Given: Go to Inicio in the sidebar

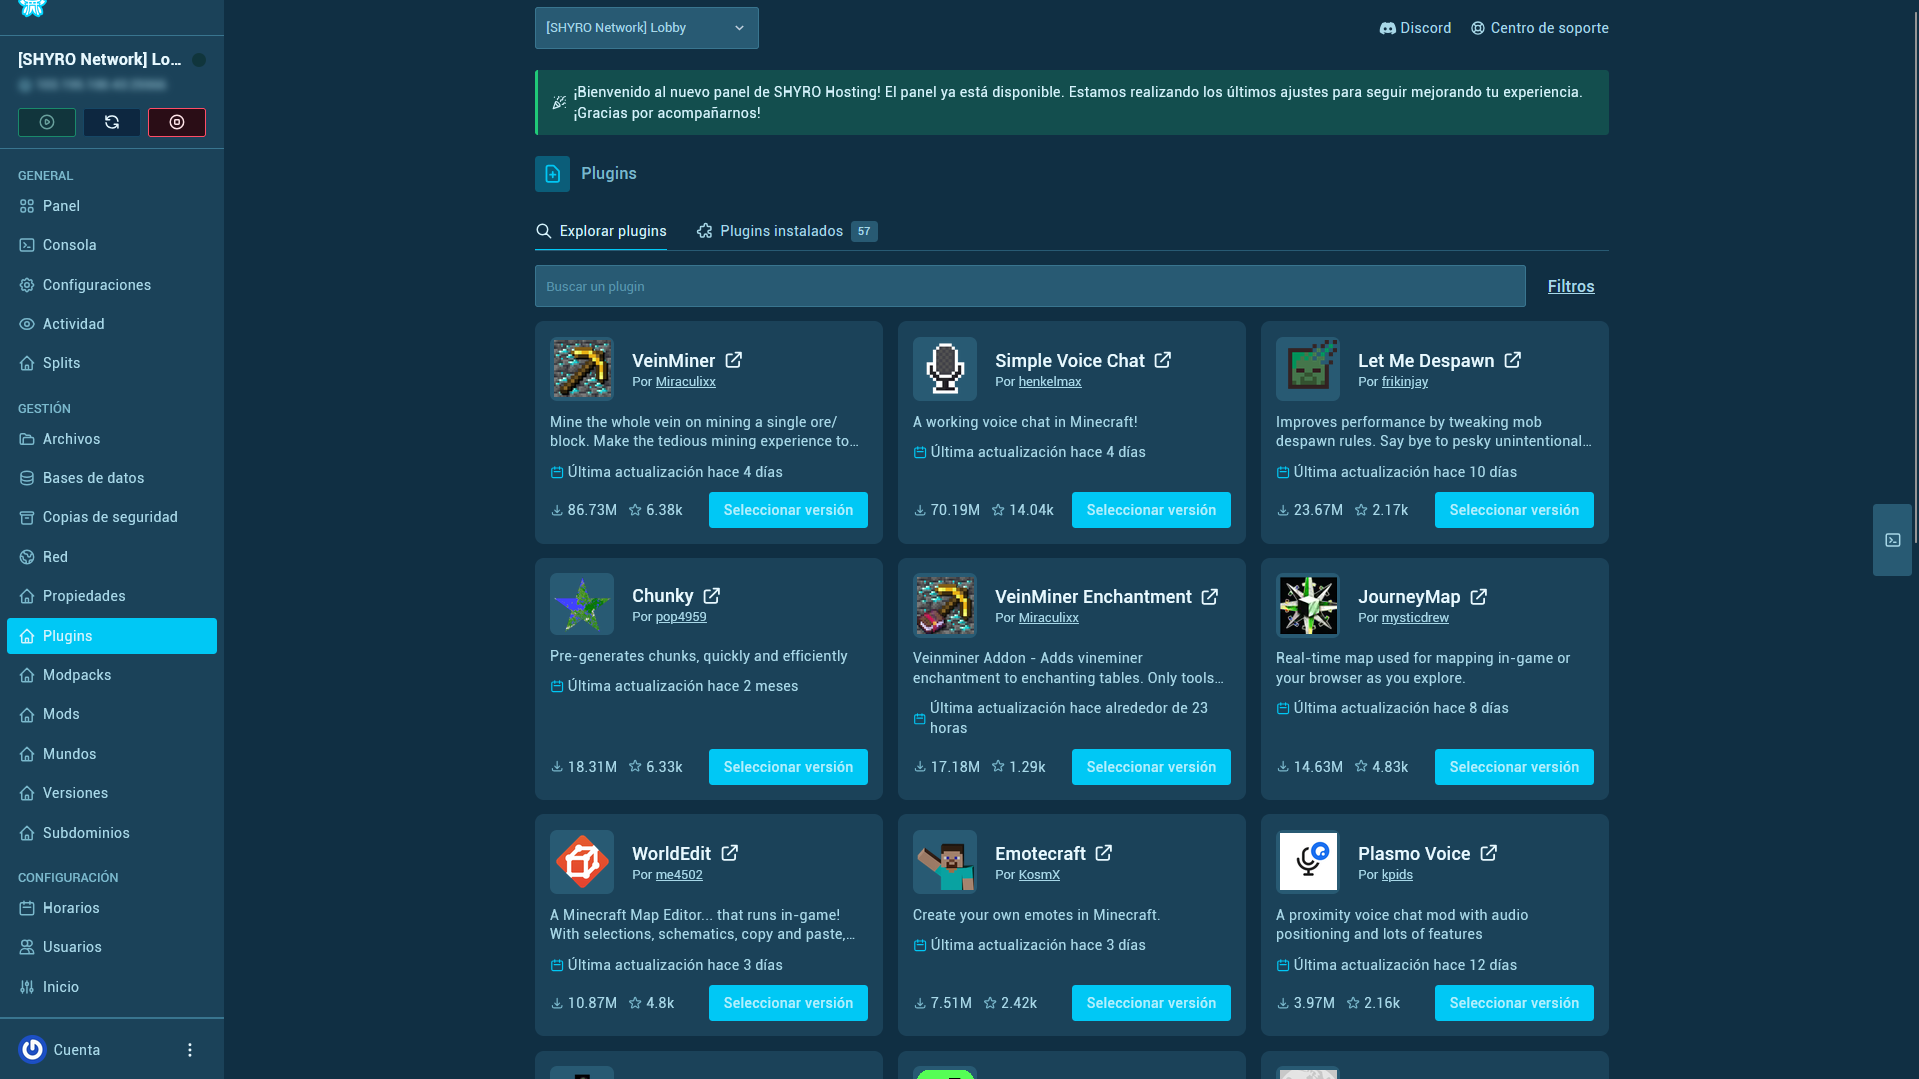Looking at the screenshot, I should 112,987.
